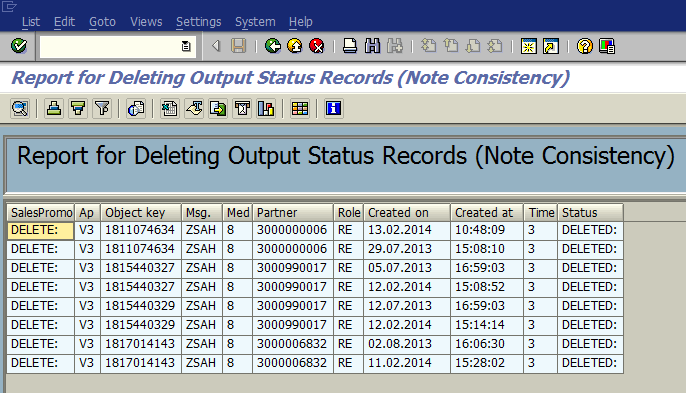The width and height of the screenshot is (686, 393).
Task: Open Help with the question mark icon
Action: click(x=584, y=46)
